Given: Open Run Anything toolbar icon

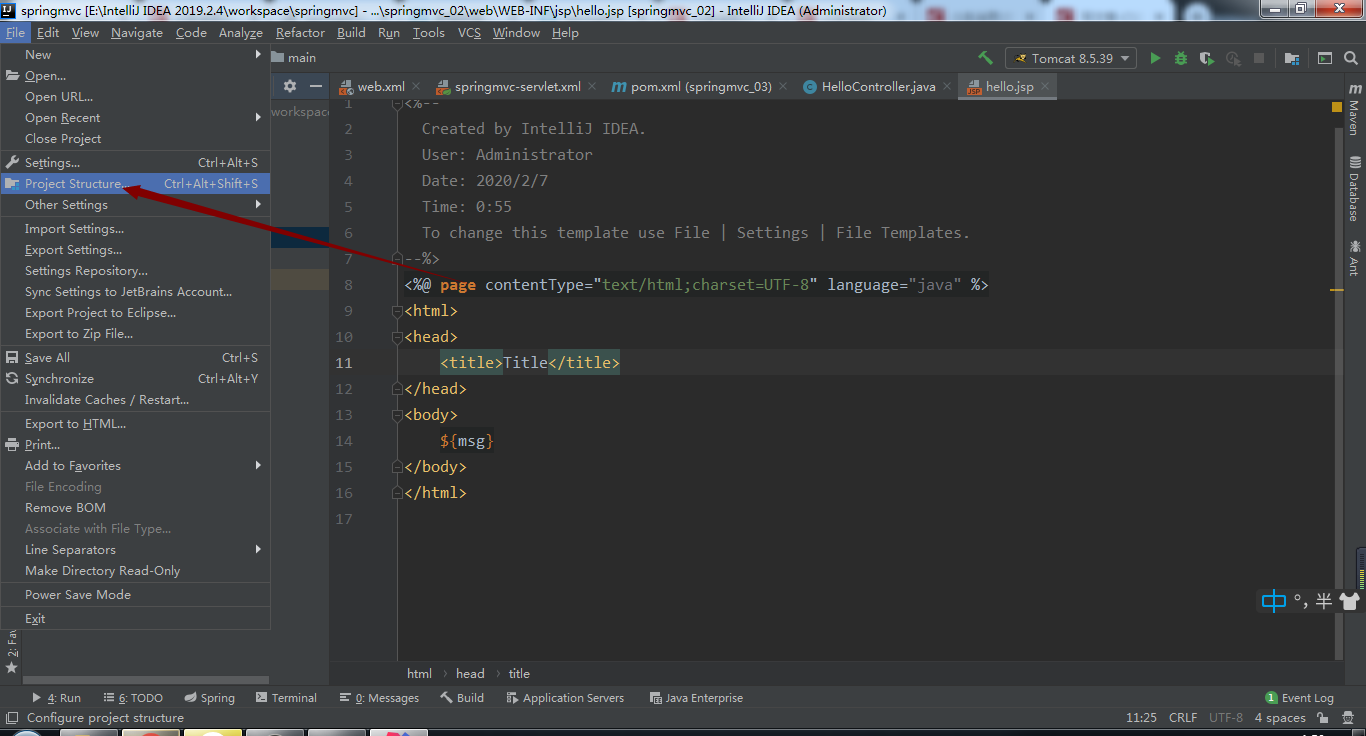Looking at the screenshot, I should tap(1324, 58).
